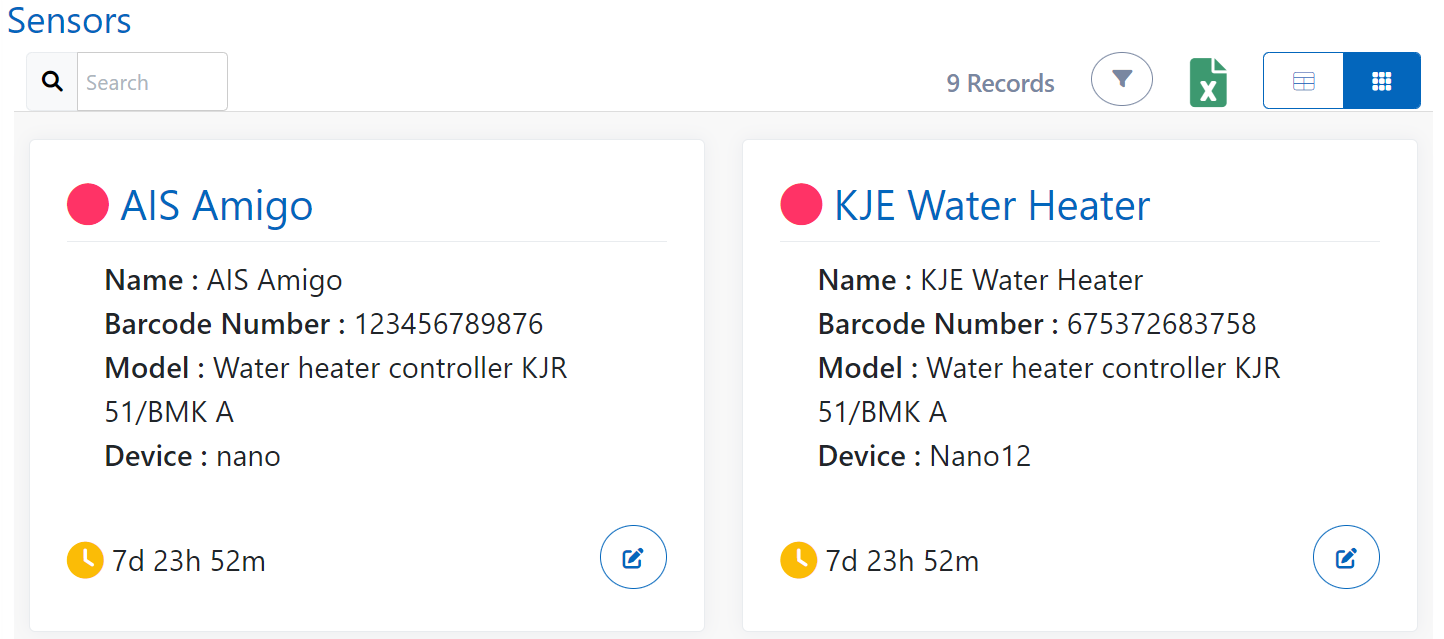Screen dimensions: 1444x639
Task: Edit the KJE Water Heater sensor
Action: [x=1346, y=557]
